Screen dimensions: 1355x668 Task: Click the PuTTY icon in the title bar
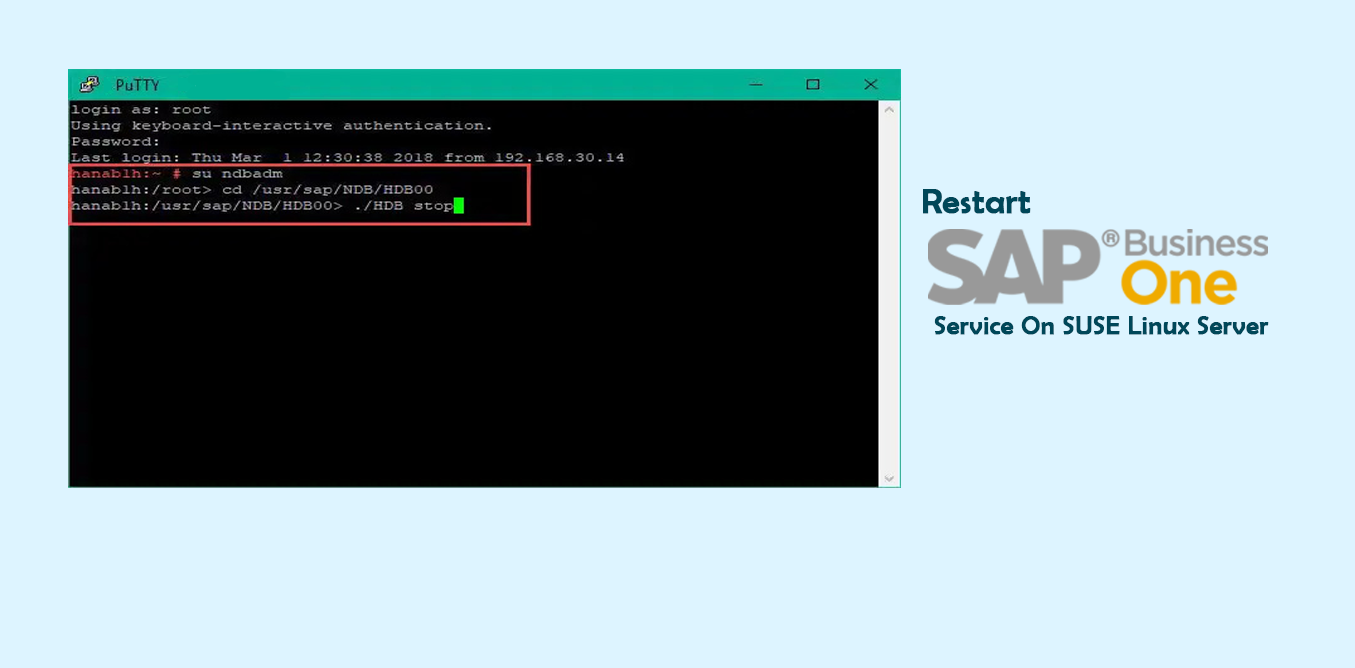(x=90, y=85)
